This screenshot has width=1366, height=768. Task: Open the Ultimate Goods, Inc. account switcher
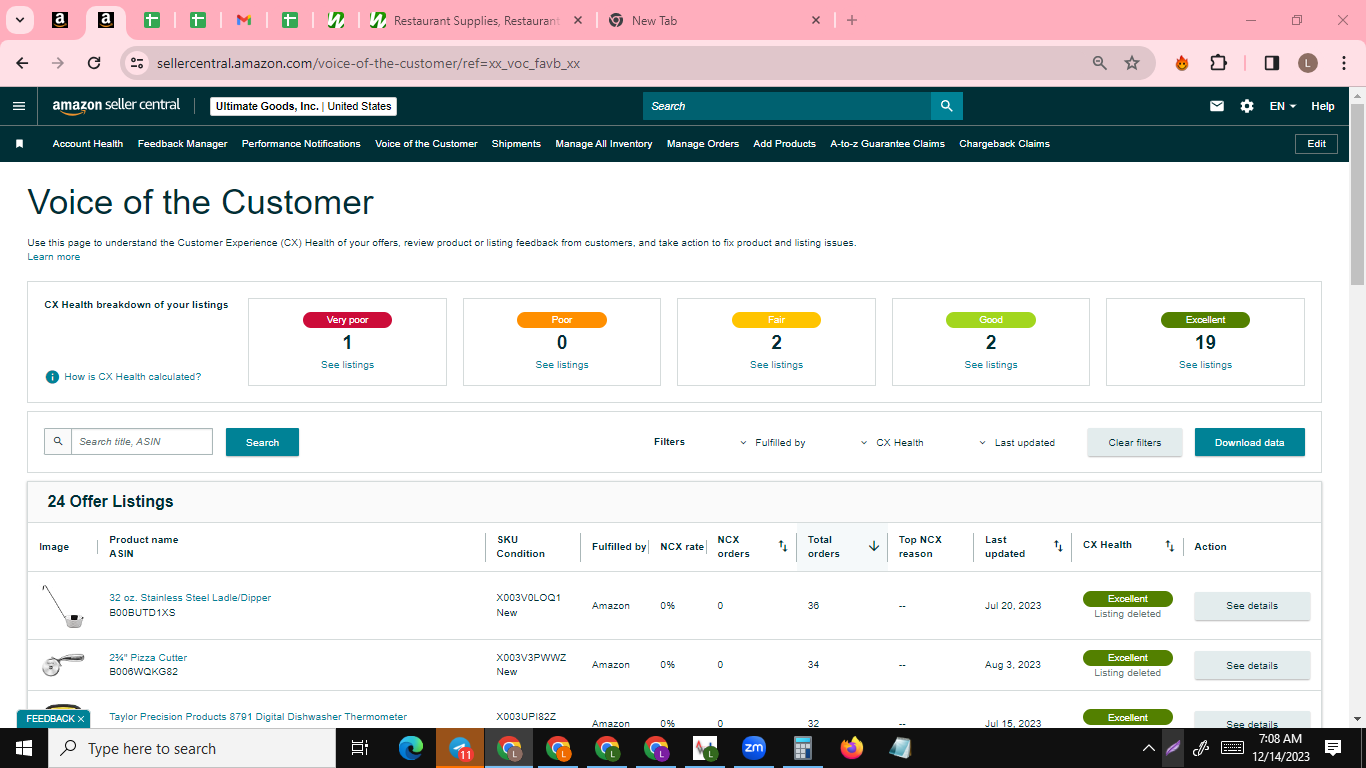(304, 106)
